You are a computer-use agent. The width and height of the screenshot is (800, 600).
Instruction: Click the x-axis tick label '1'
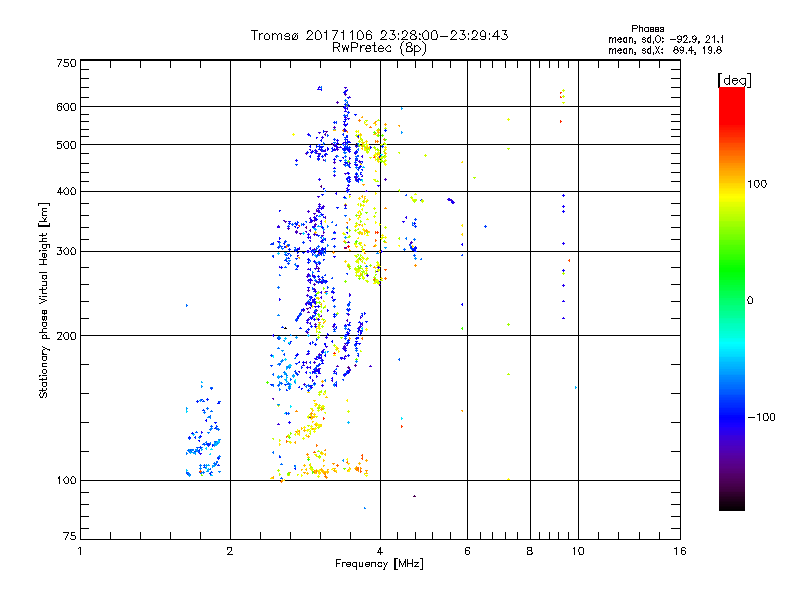click(80, 551)
